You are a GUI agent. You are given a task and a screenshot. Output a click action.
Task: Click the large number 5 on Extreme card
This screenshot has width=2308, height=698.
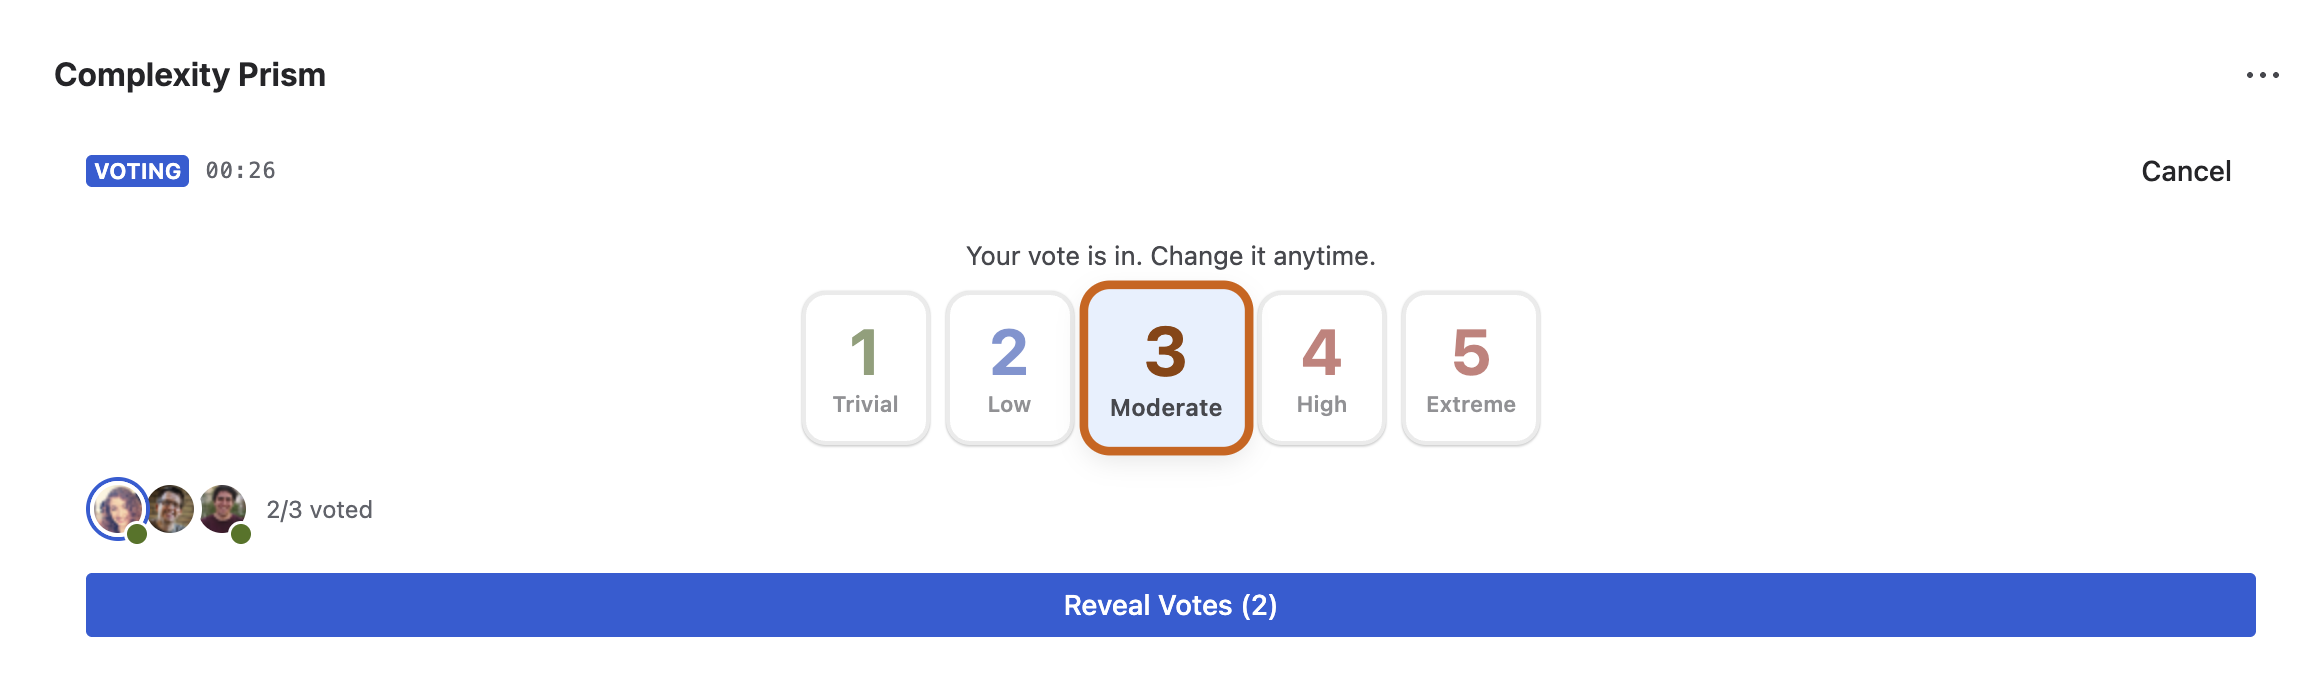[1470, 352]
